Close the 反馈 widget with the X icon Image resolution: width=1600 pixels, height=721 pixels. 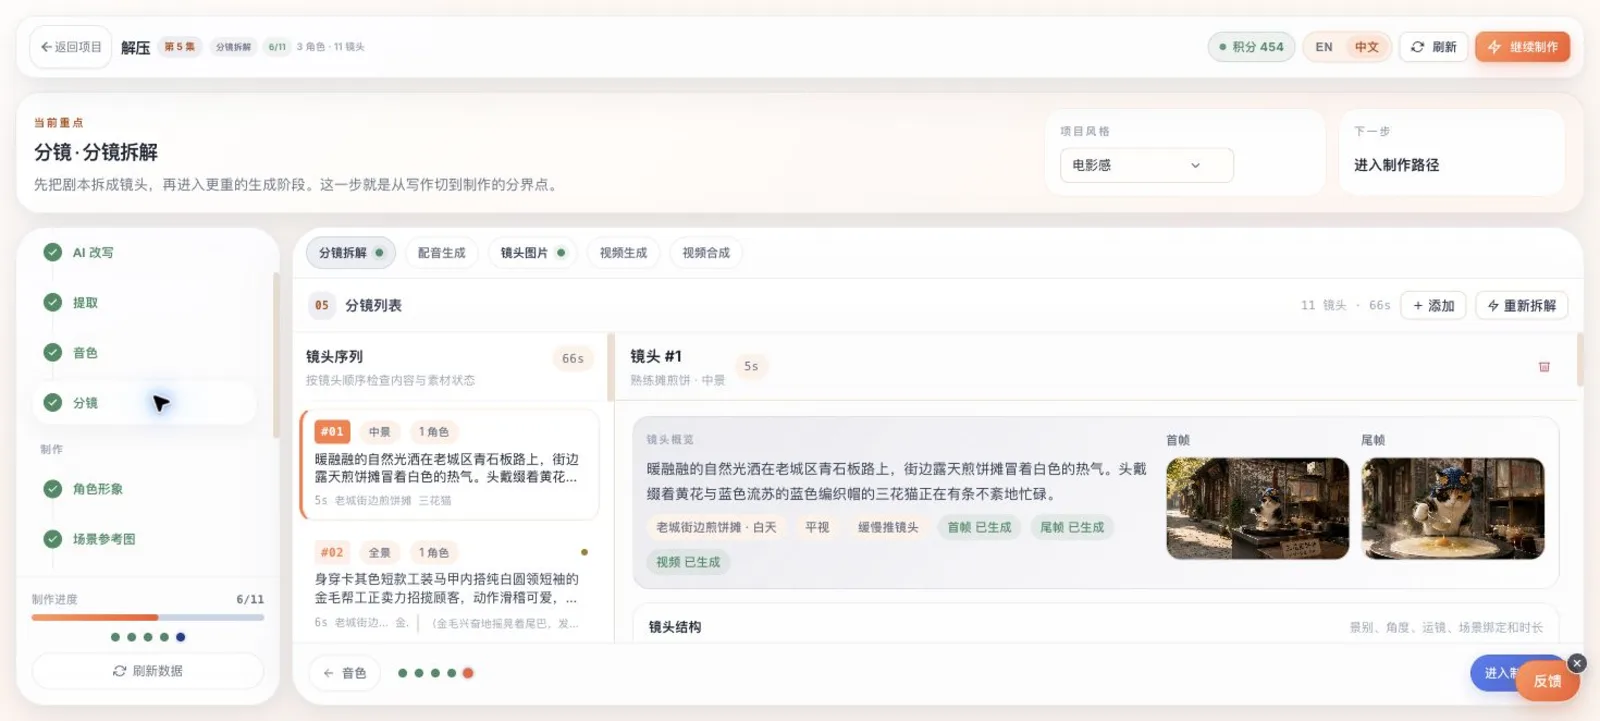click(x=1577, y=663)
